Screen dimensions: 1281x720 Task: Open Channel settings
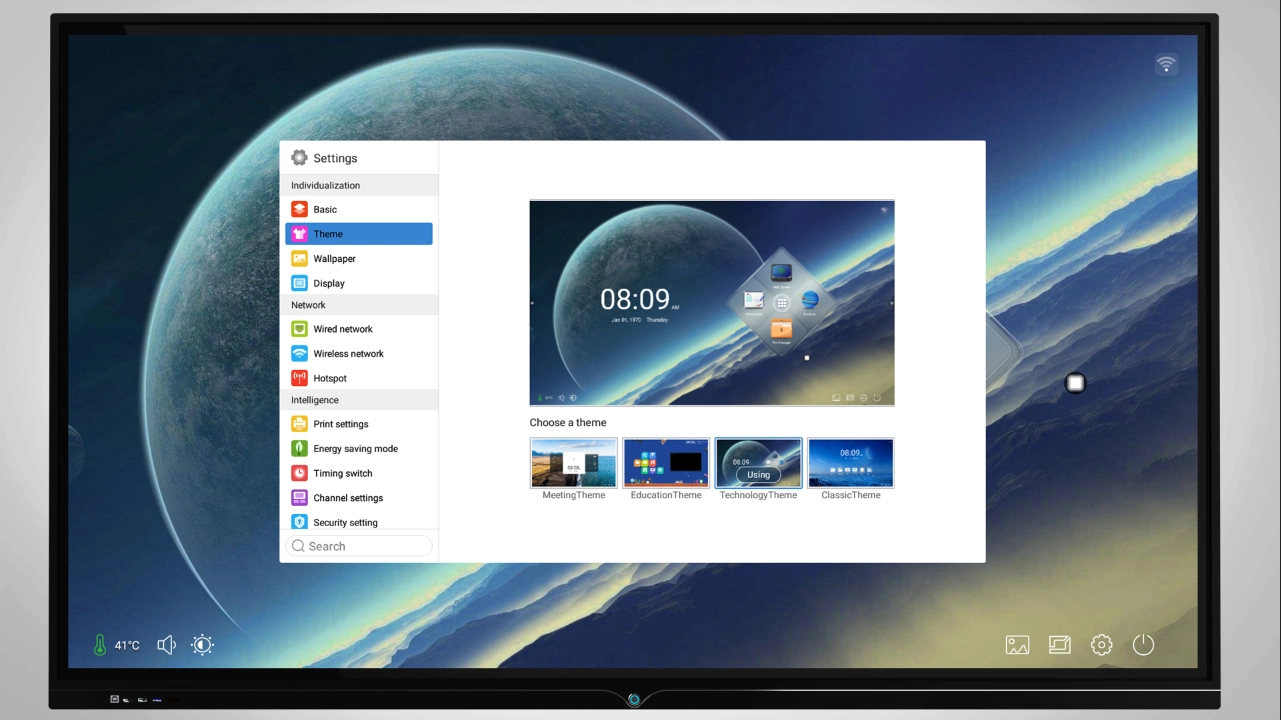tap(358, 498)
